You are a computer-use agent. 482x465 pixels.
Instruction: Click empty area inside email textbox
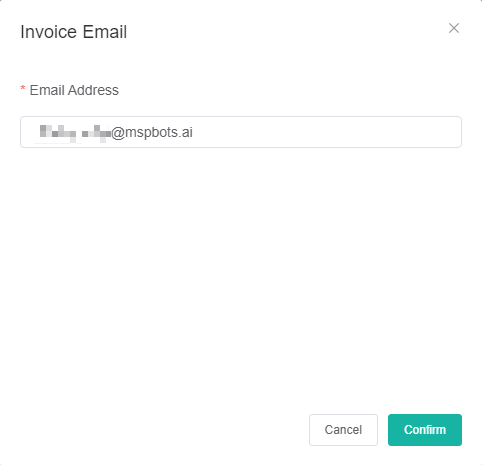click(x=327, y=132)
